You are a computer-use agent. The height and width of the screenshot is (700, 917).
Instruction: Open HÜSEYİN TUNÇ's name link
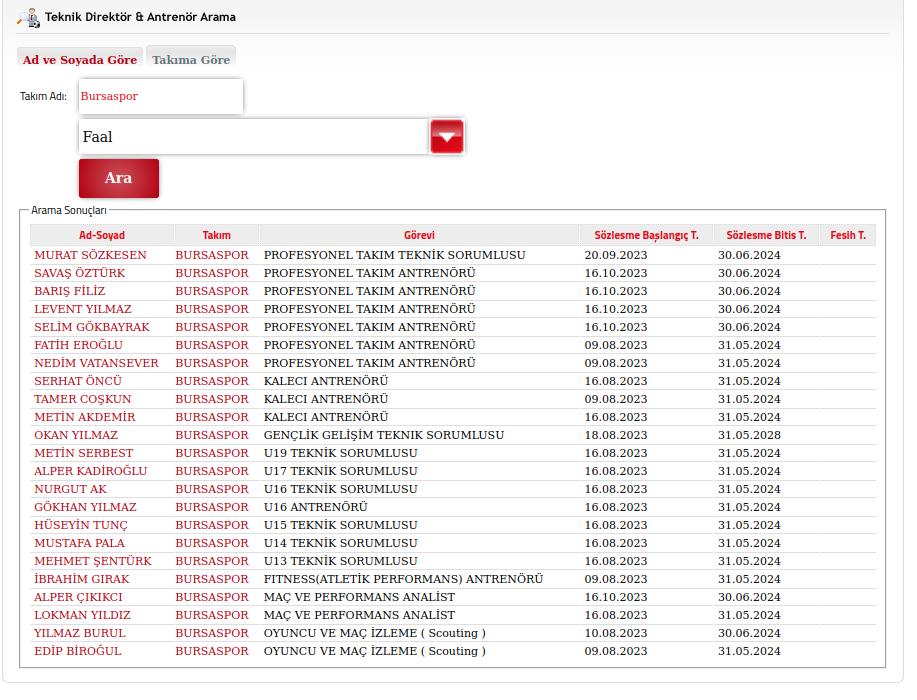(x=81, y=525)
